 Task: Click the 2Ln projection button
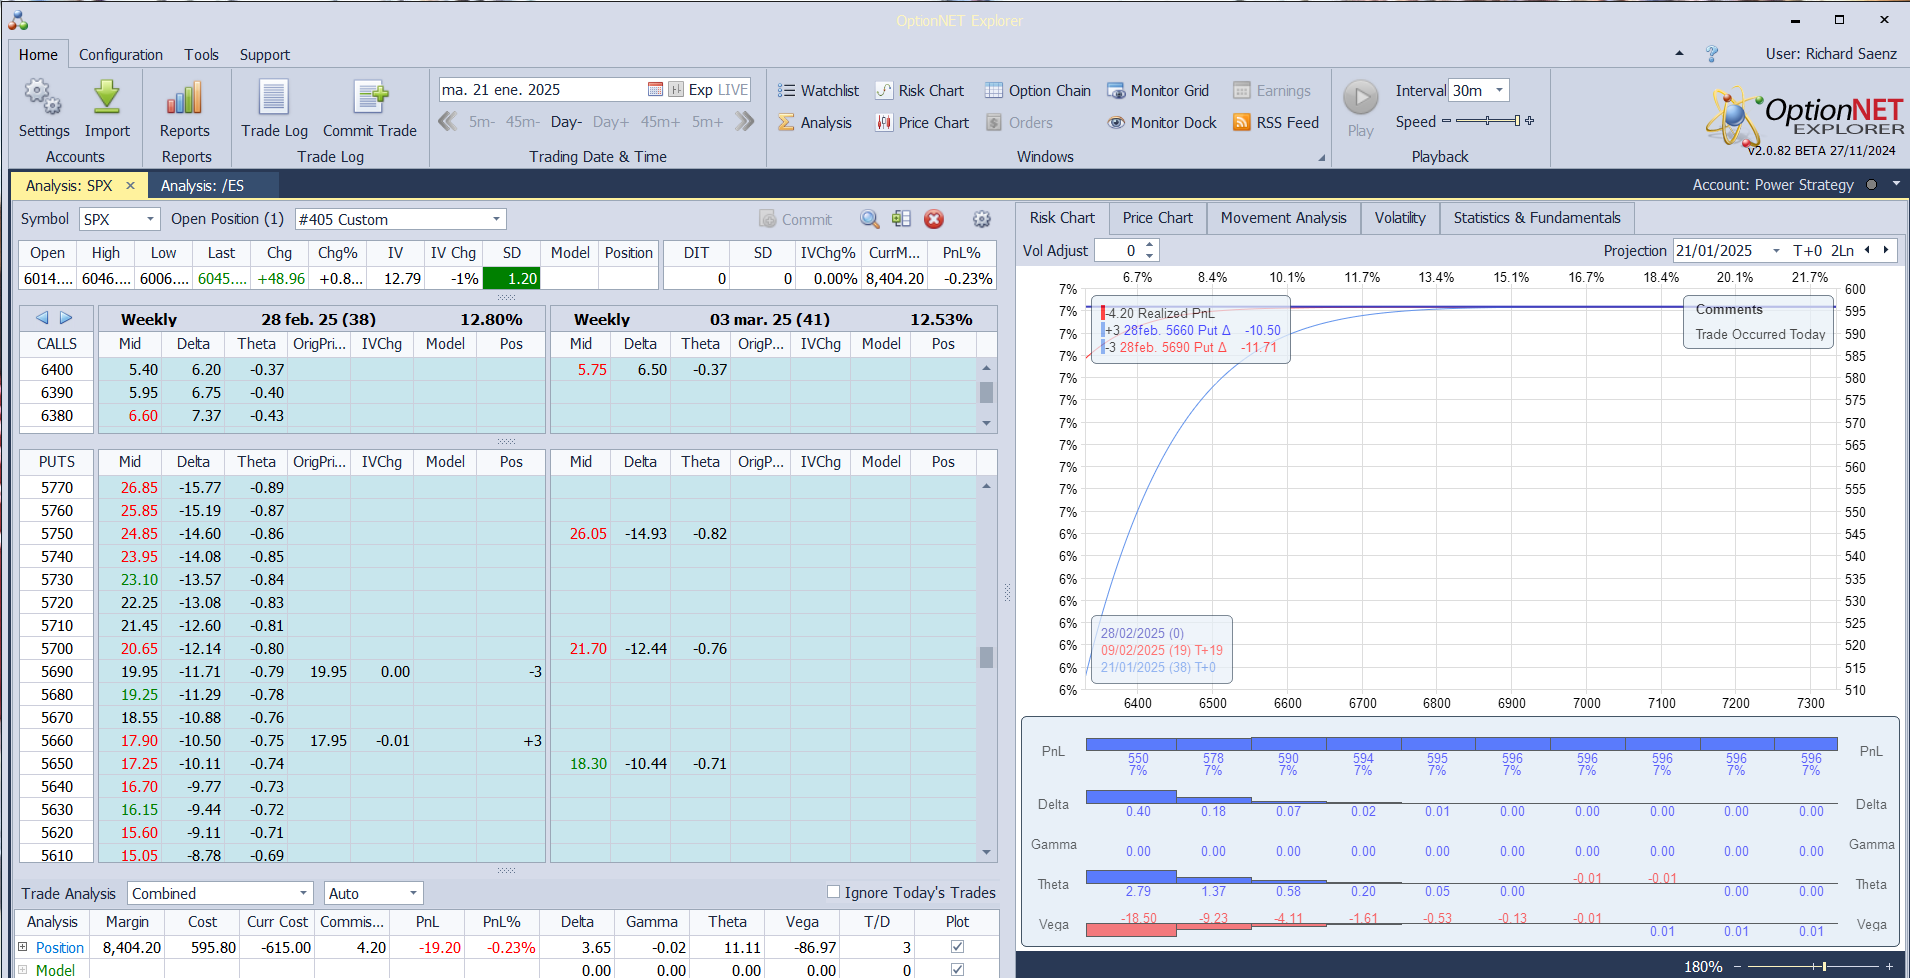(1842, 251)
